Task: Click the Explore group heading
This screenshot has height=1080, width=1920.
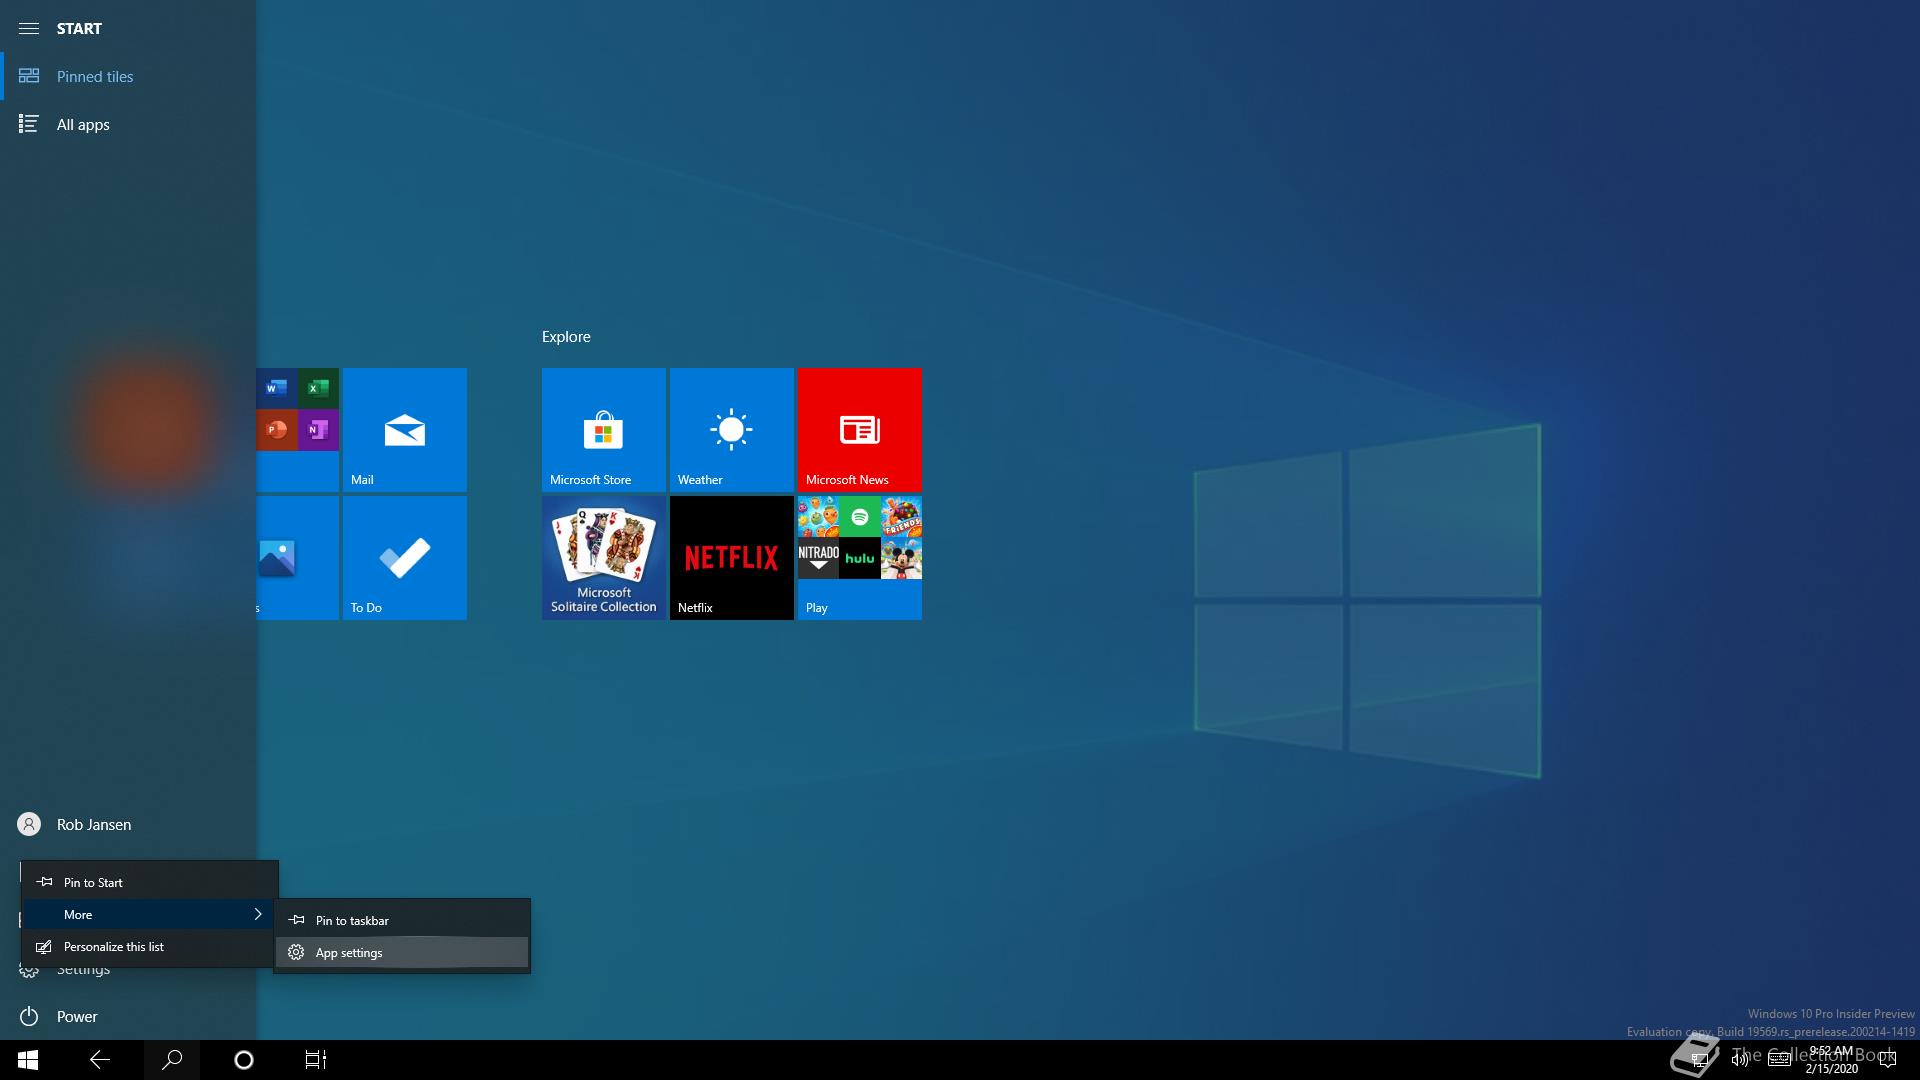Action: click(x=566, y=337)
